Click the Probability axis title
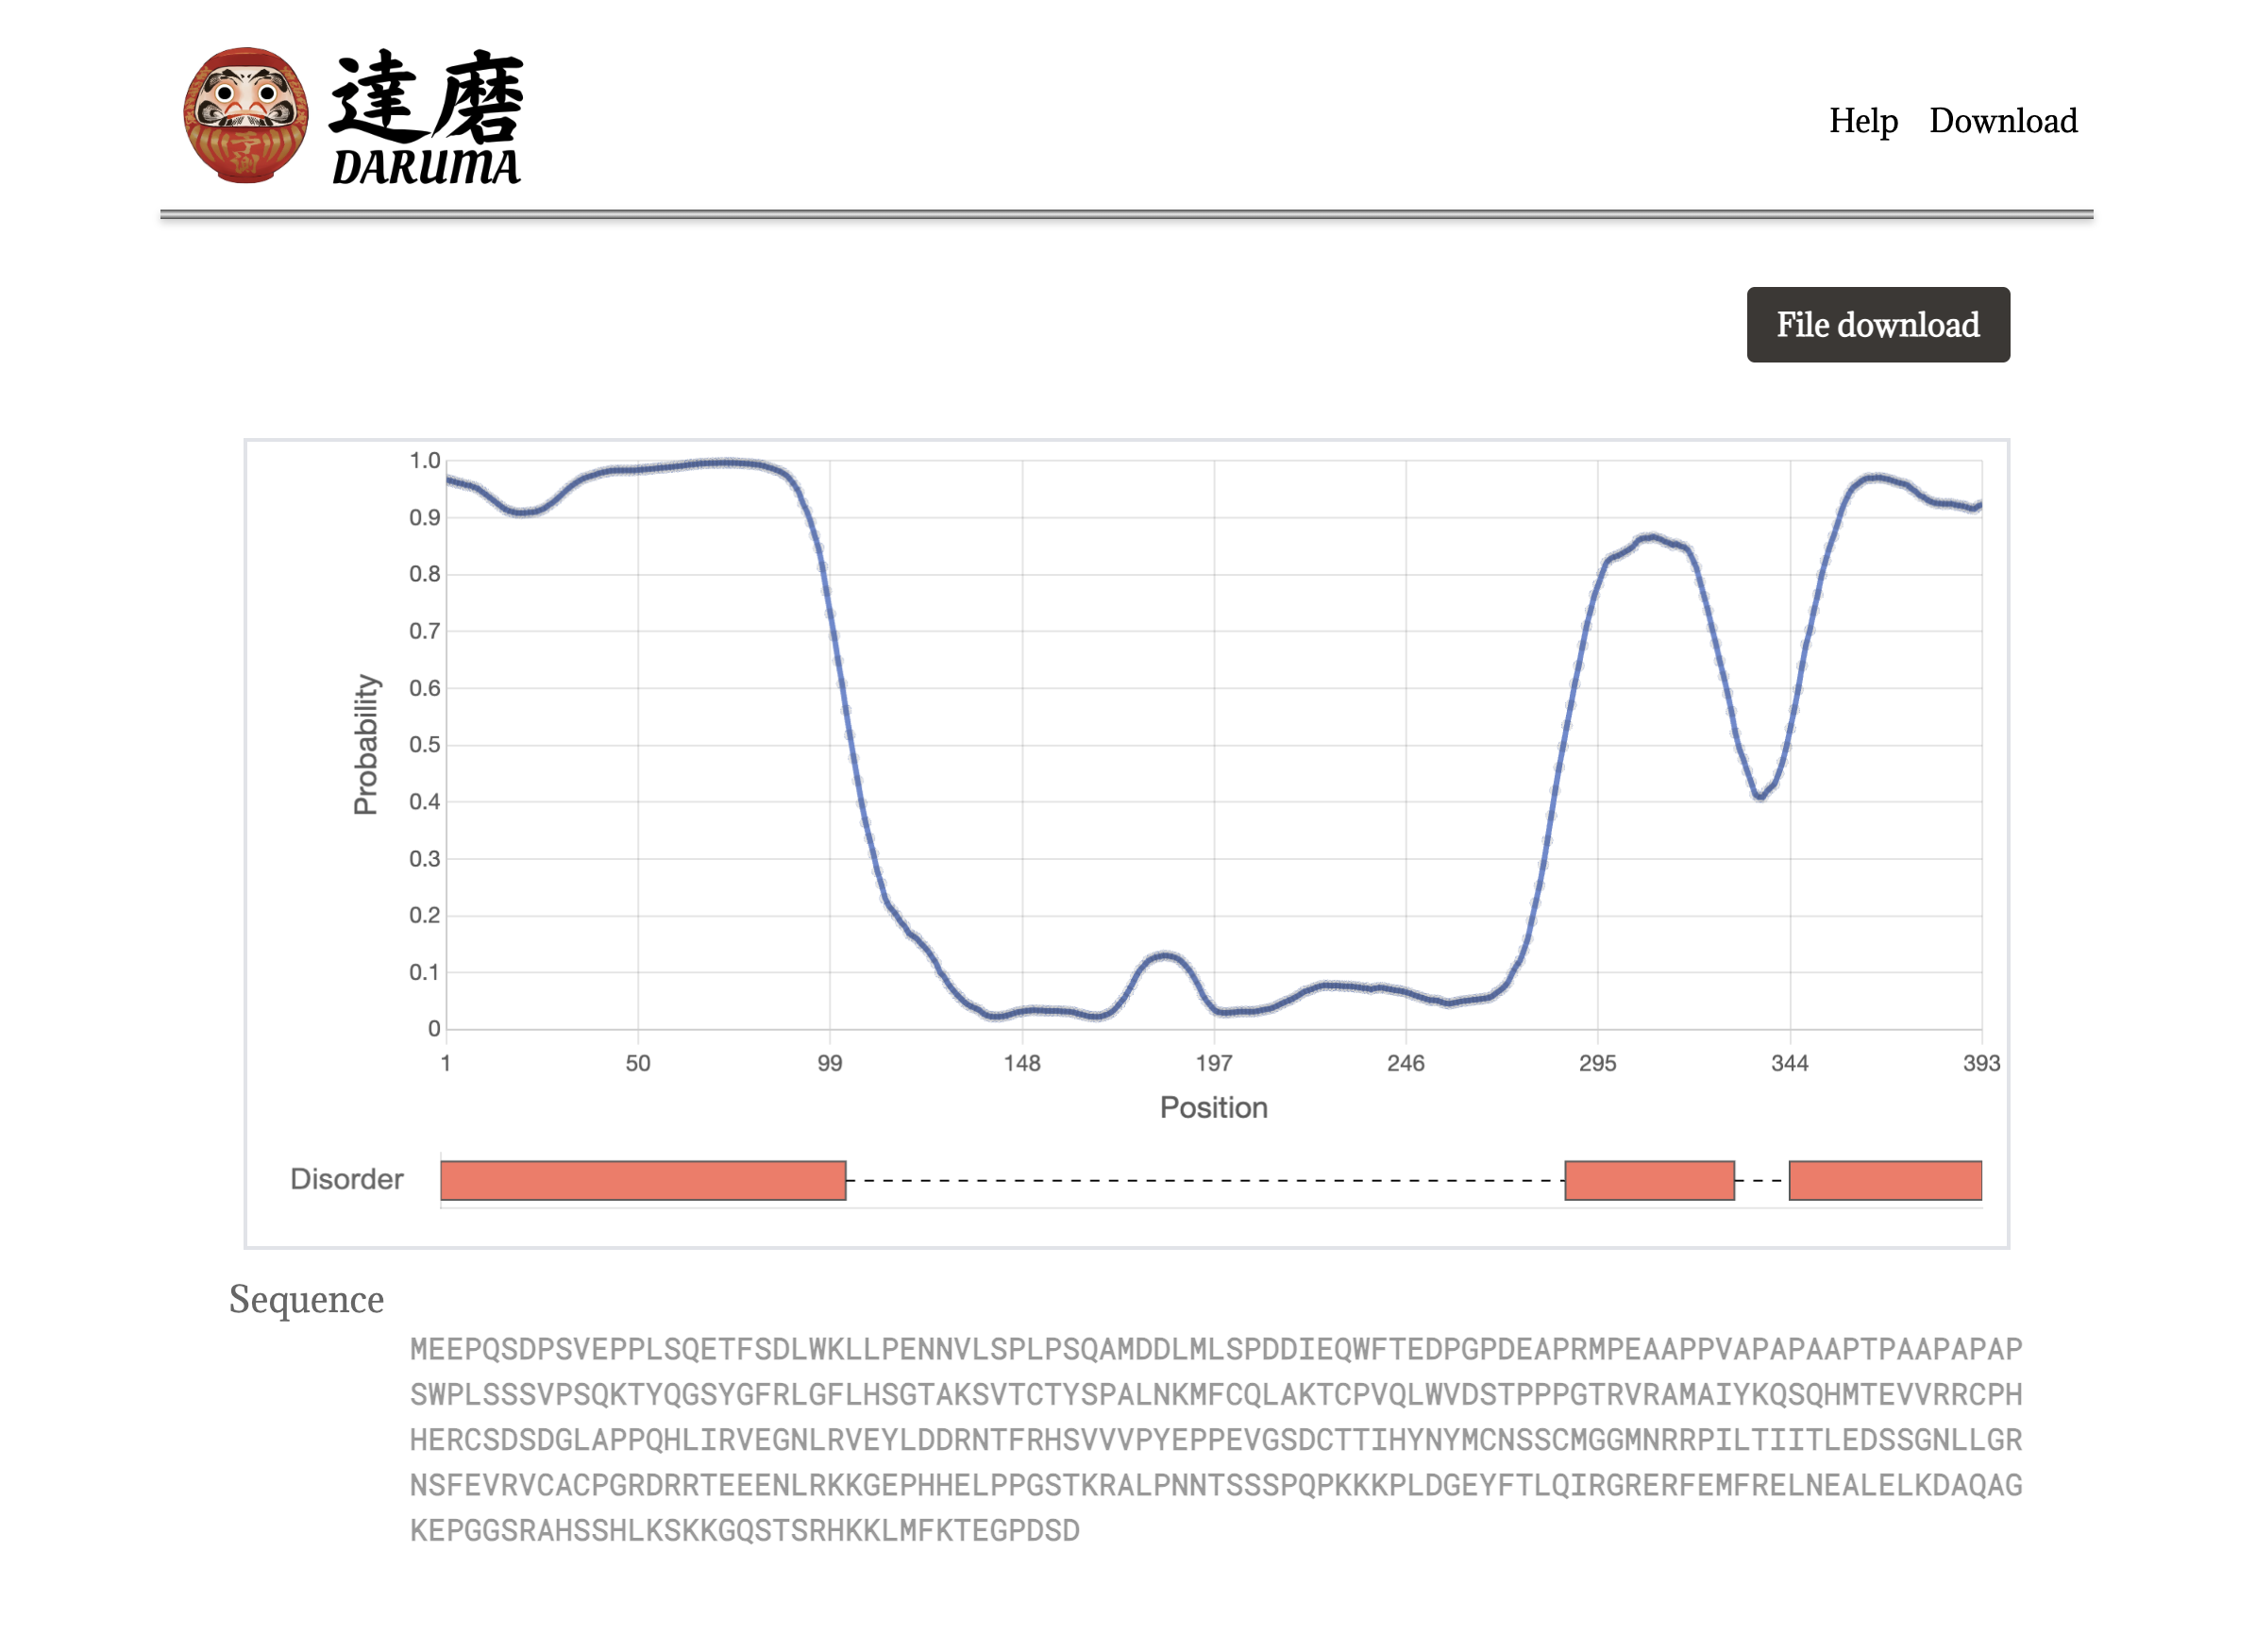The height and width of the screenshot is (1652, 2256). (x=366, y=744)
